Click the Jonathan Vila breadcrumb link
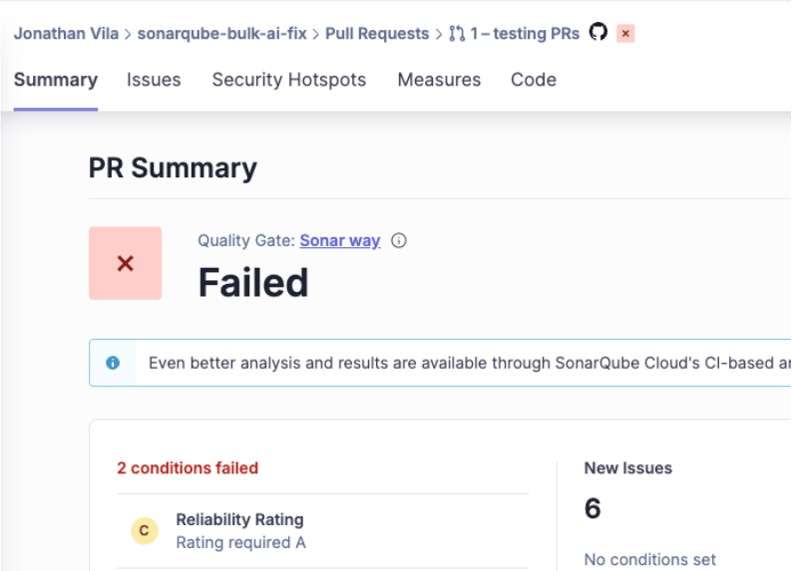Image resolution: width=792 pixels, height=571 pixels. 65,33
